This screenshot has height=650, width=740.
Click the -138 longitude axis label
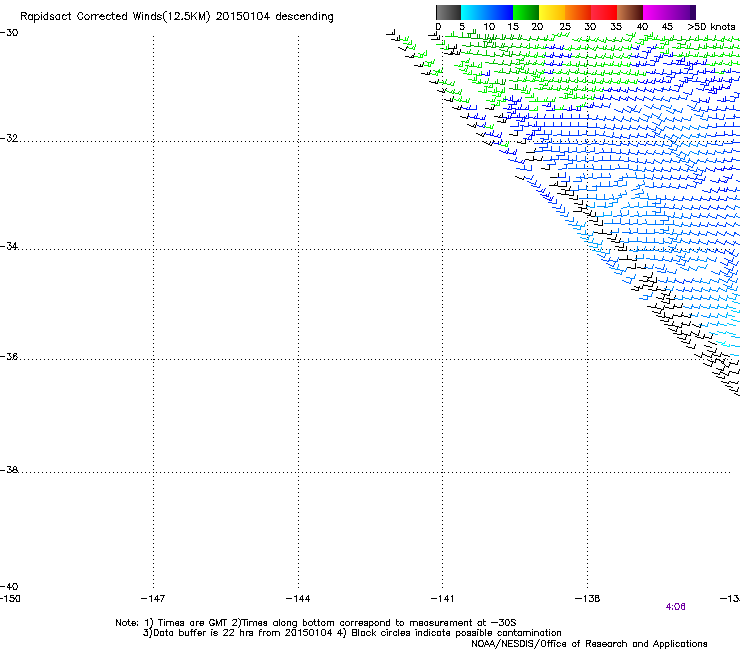587,599
